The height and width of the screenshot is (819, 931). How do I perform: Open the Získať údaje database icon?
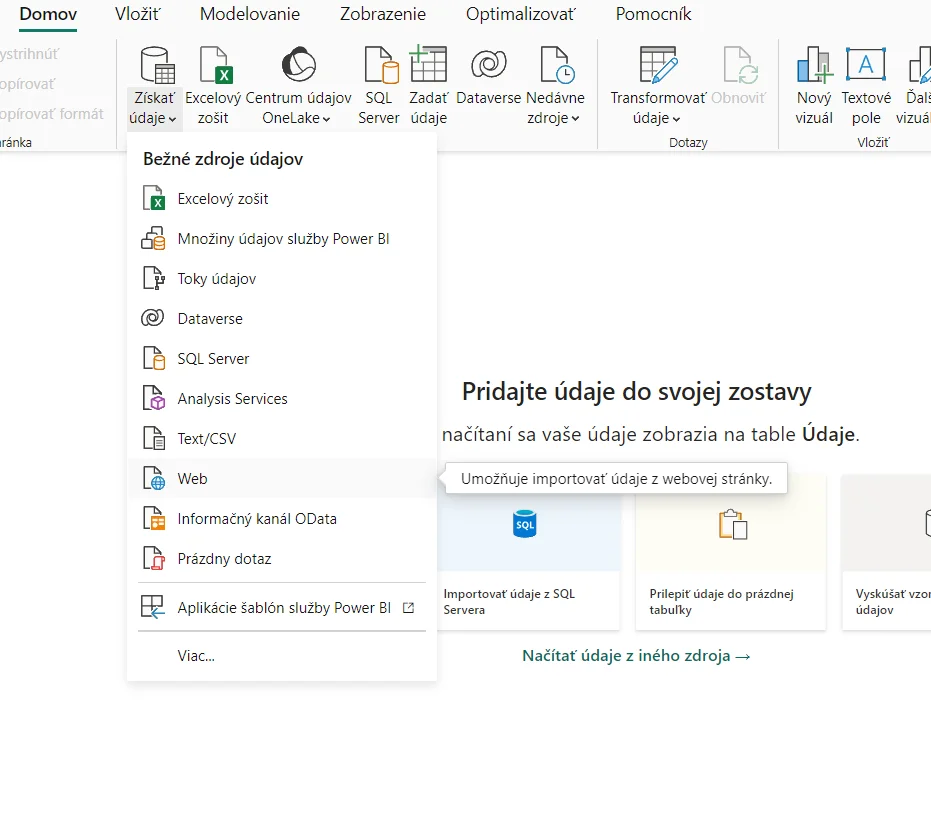(157, 65)
